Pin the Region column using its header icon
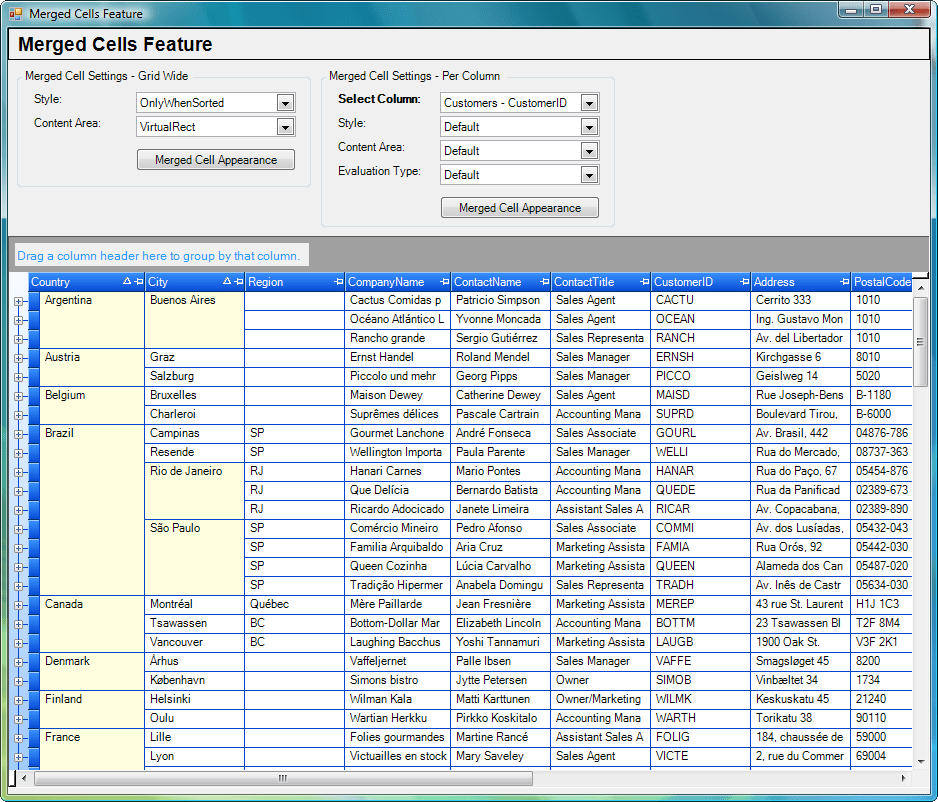 click(338, 283)
